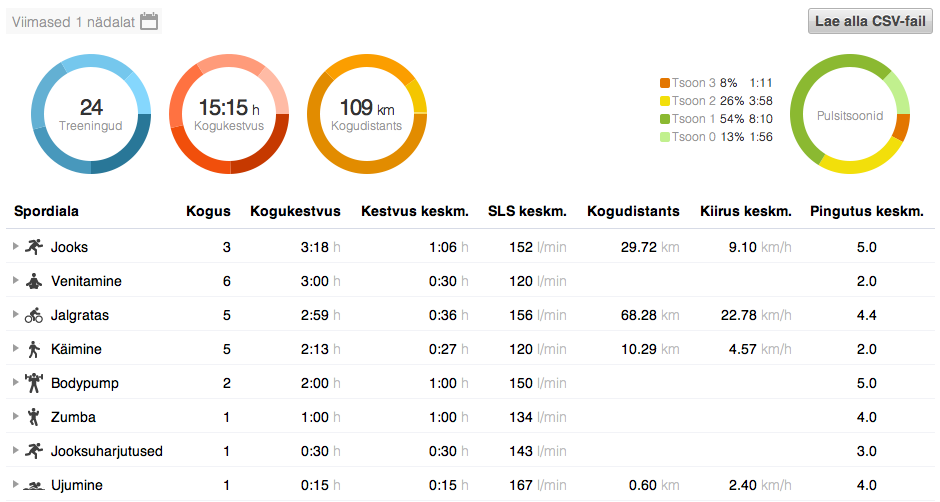940x502 pixels.
Task: Click the weightlifting icon for Bodypump
Action: 35,383
